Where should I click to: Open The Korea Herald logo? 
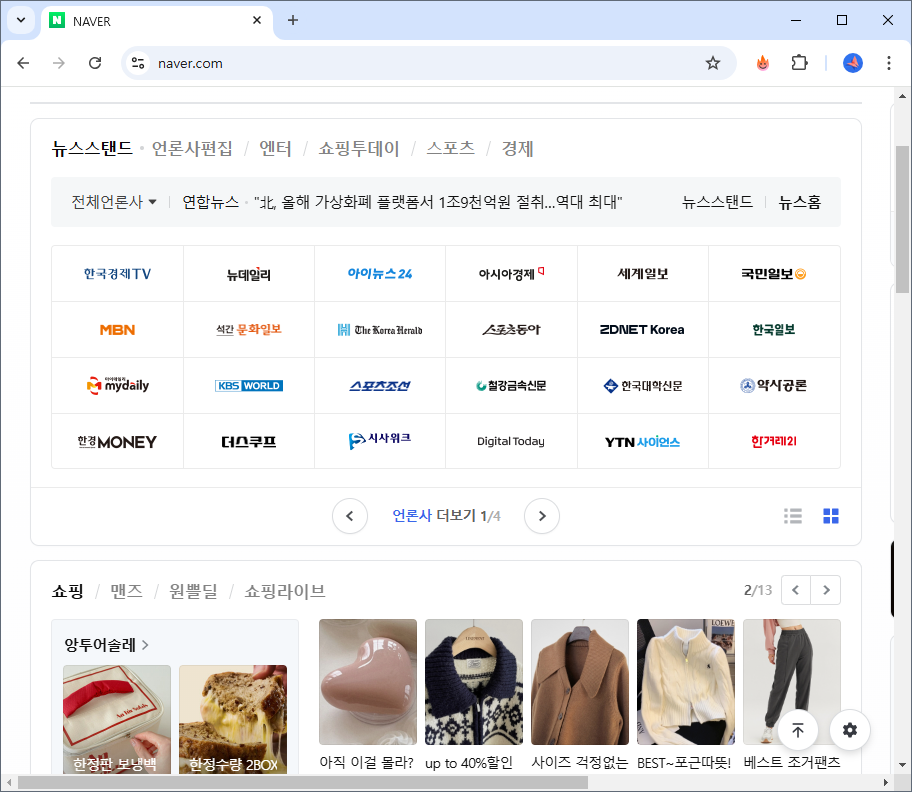(x=380, y=330)
